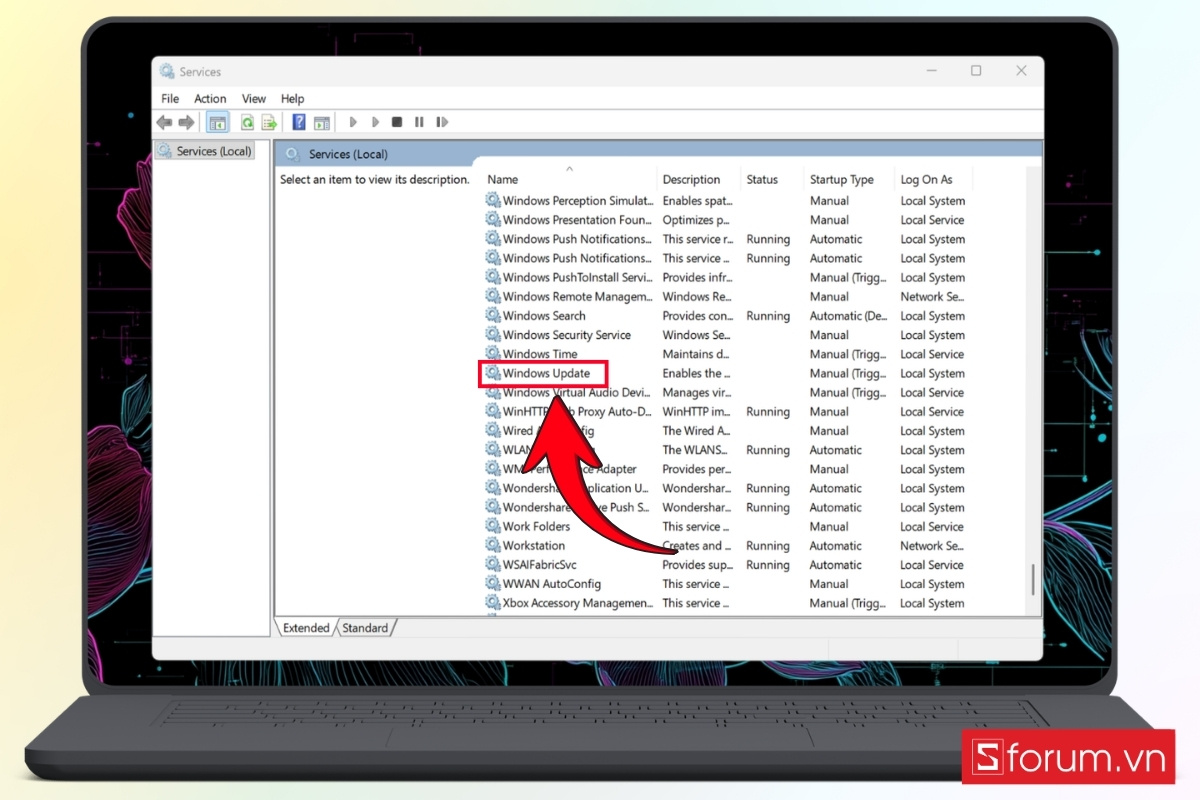This screenshot has width=1200, height=800.
Task: Click 'Local Service' log on of Work Folders
Action: (932, 527)
